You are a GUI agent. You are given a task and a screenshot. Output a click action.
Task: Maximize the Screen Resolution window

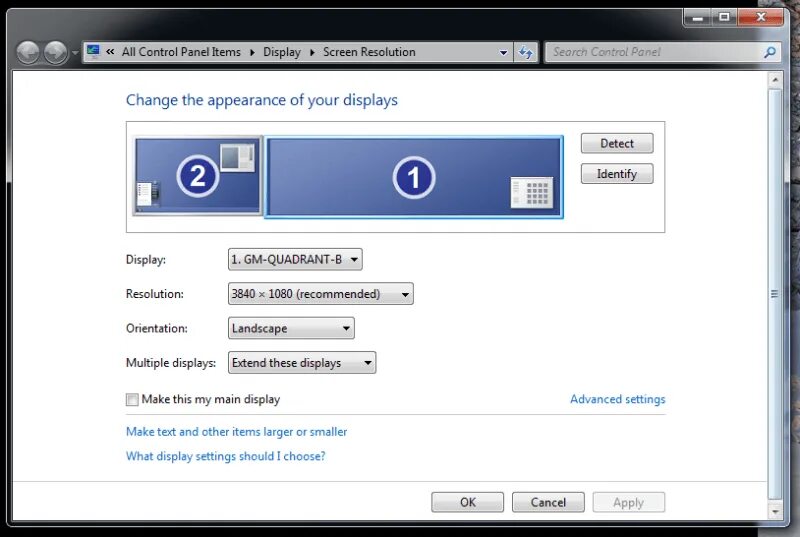(x=724, y=17)
